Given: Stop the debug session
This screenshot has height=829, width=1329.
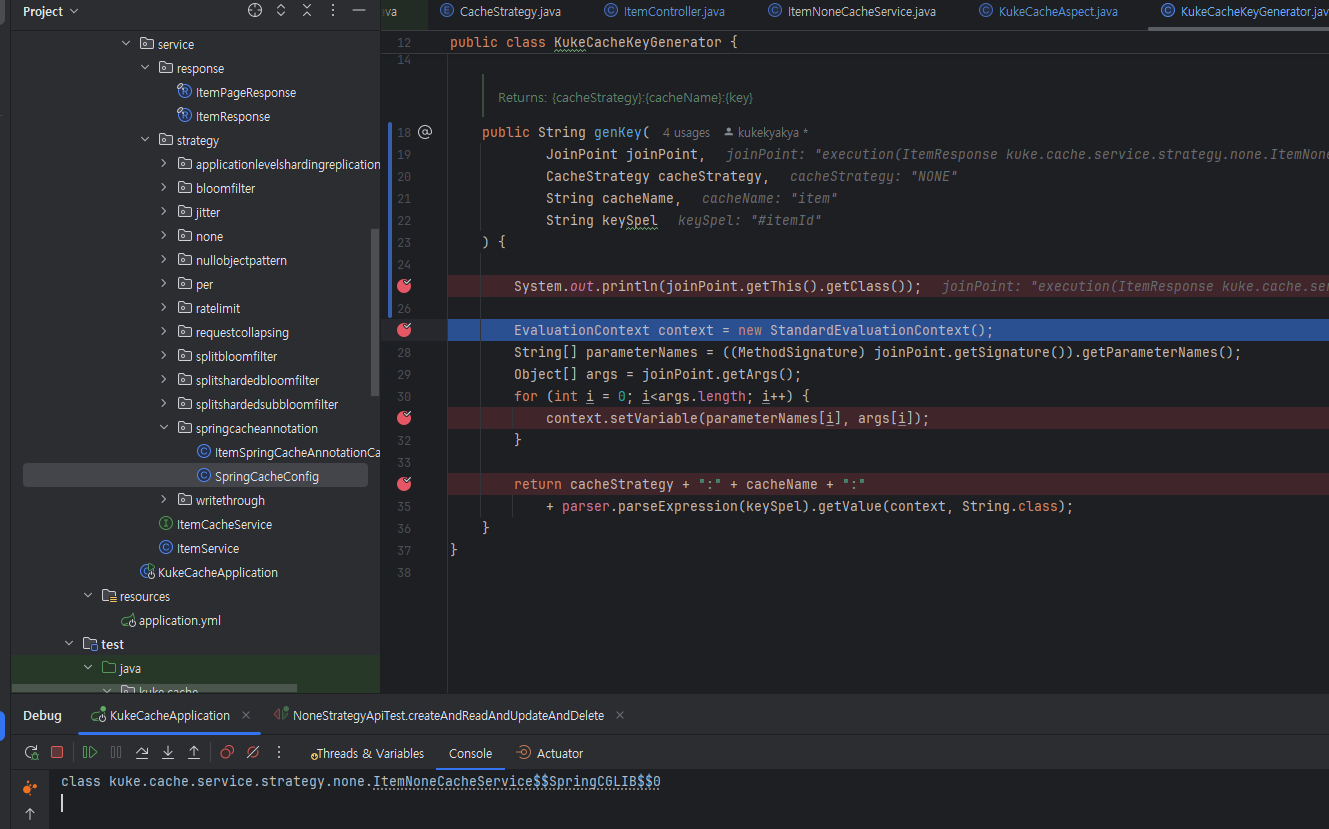Looking at the screenshot, I should [57, 753].
